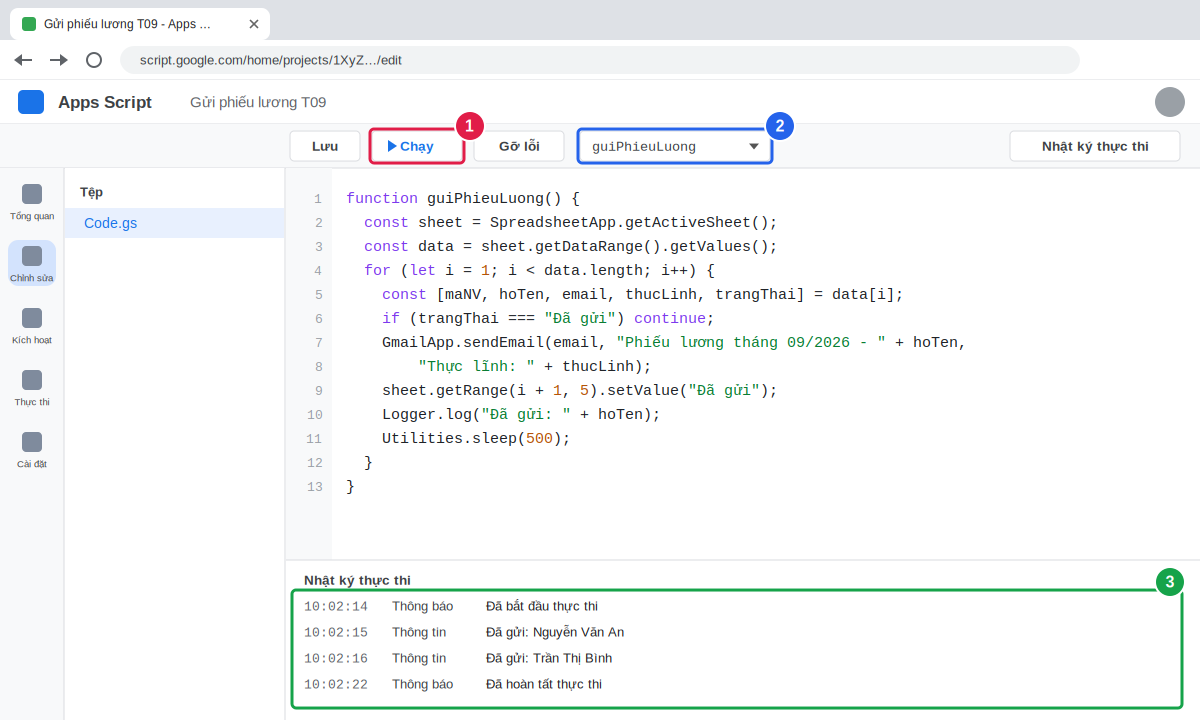Go forward in browser history

59,60
